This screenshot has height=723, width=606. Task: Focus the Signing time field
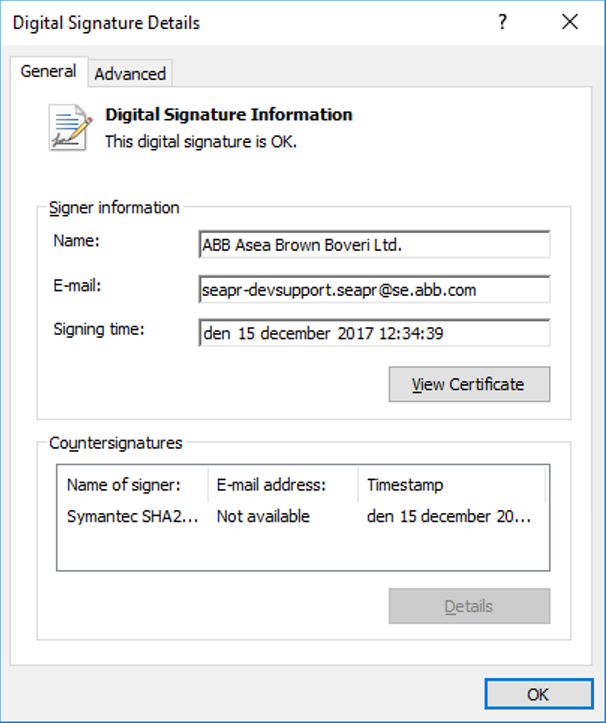click(x=374, y=332)
